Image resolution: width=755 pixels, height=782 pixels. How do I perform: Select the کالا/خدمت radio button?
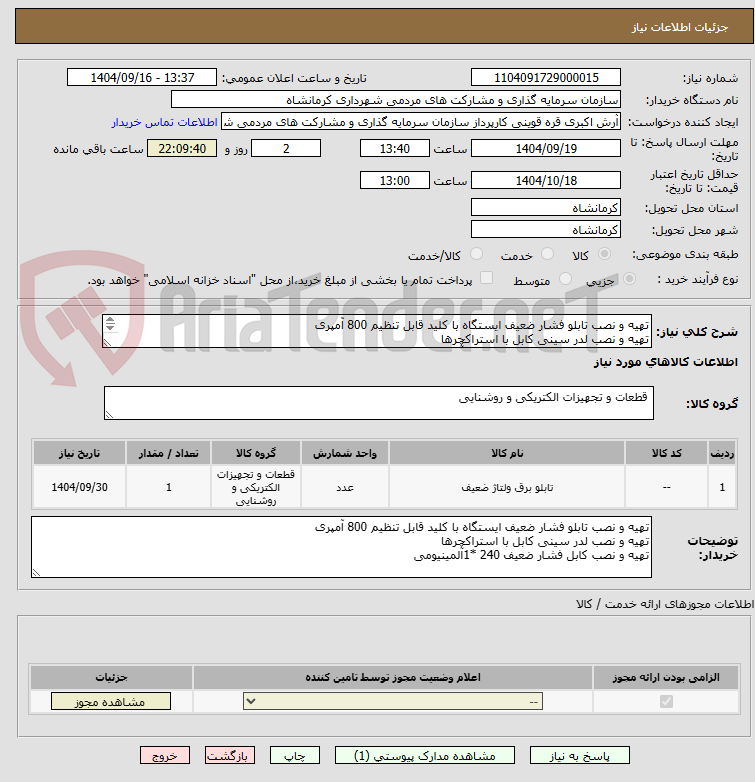tap(477, 254)
